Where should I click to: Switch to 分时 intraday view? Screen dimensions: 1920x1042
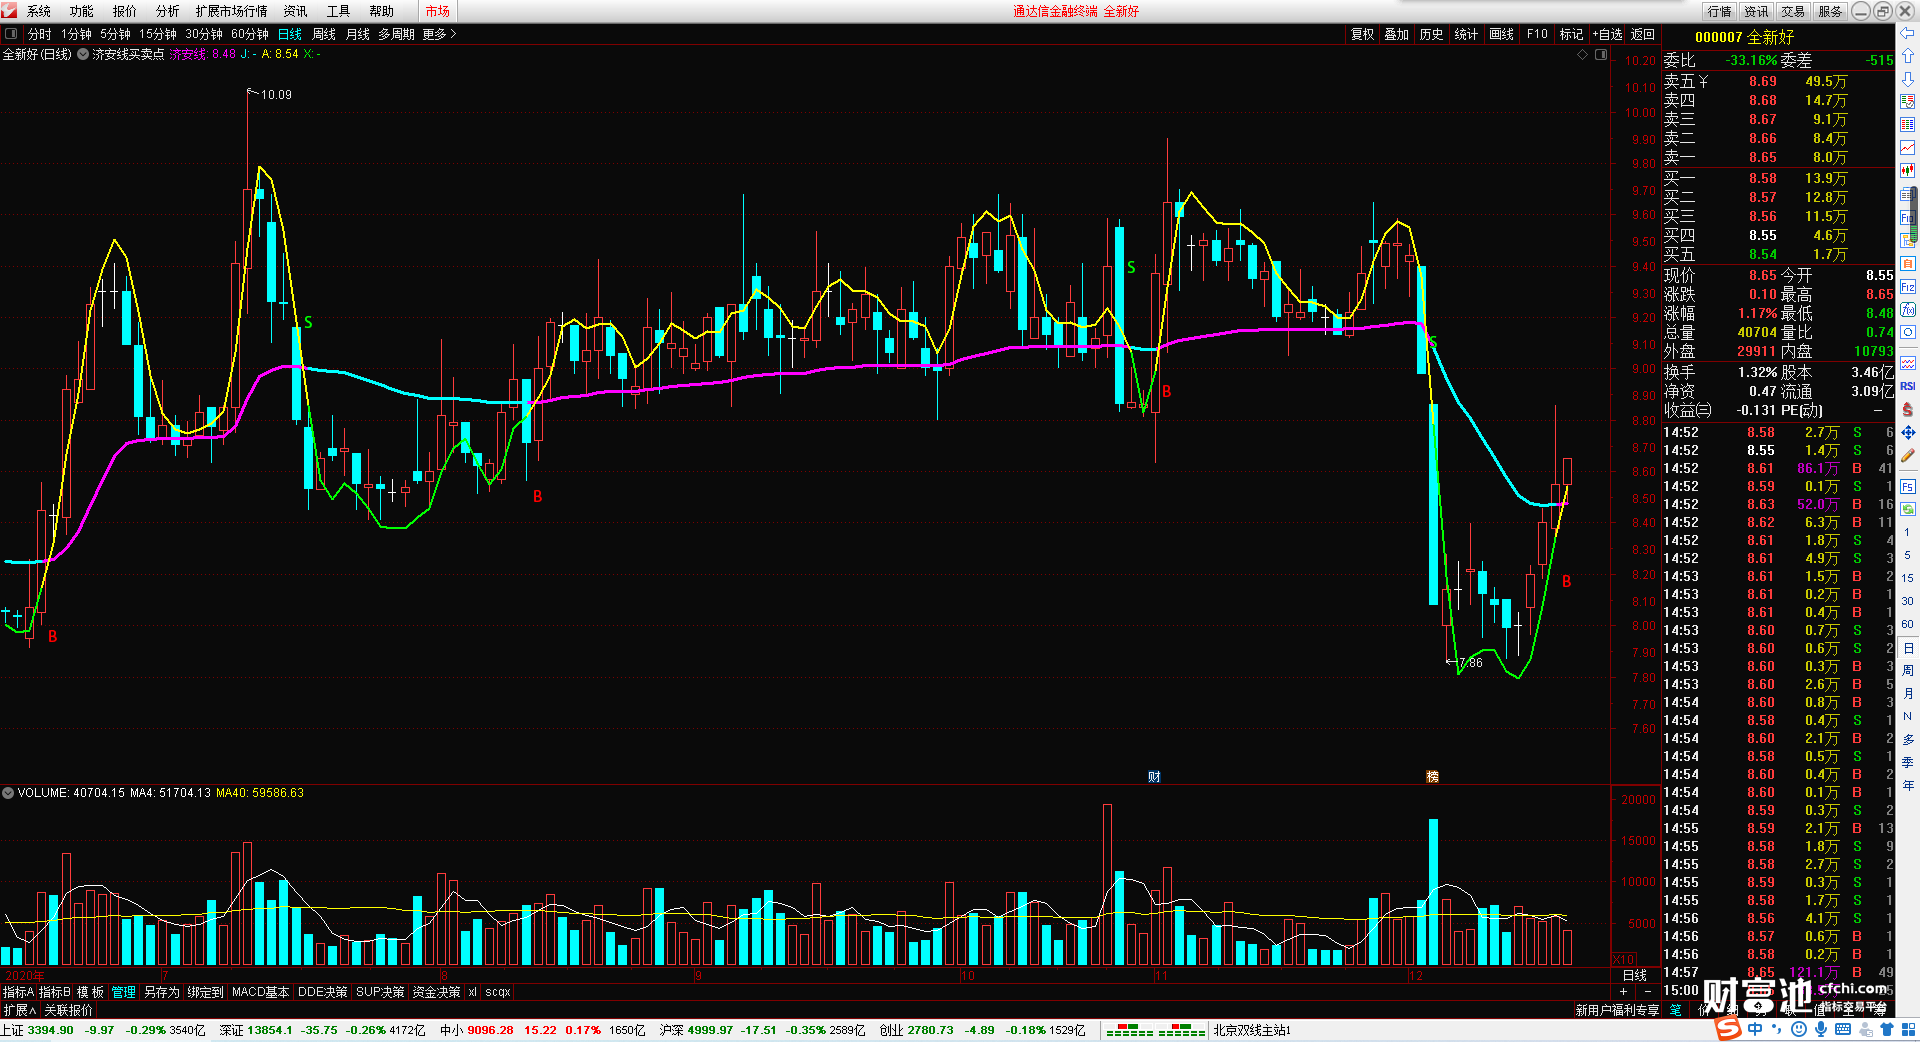coord(40,34)
